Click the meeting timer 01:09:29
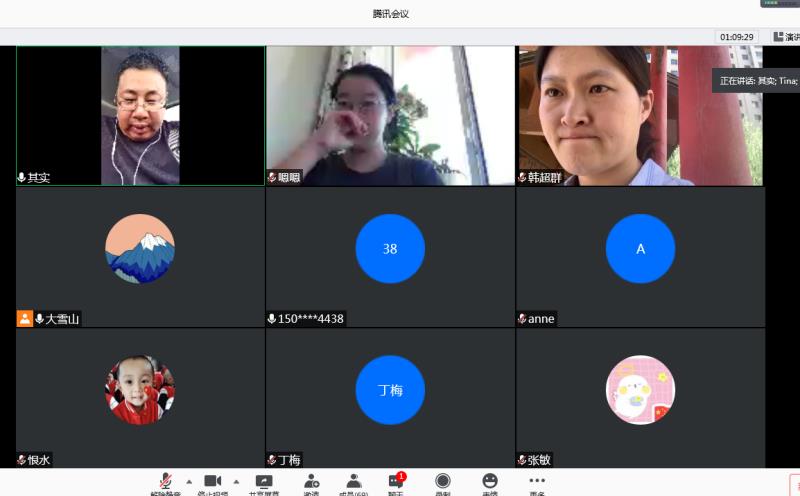800x496 pixels. (x=736, y=37)
